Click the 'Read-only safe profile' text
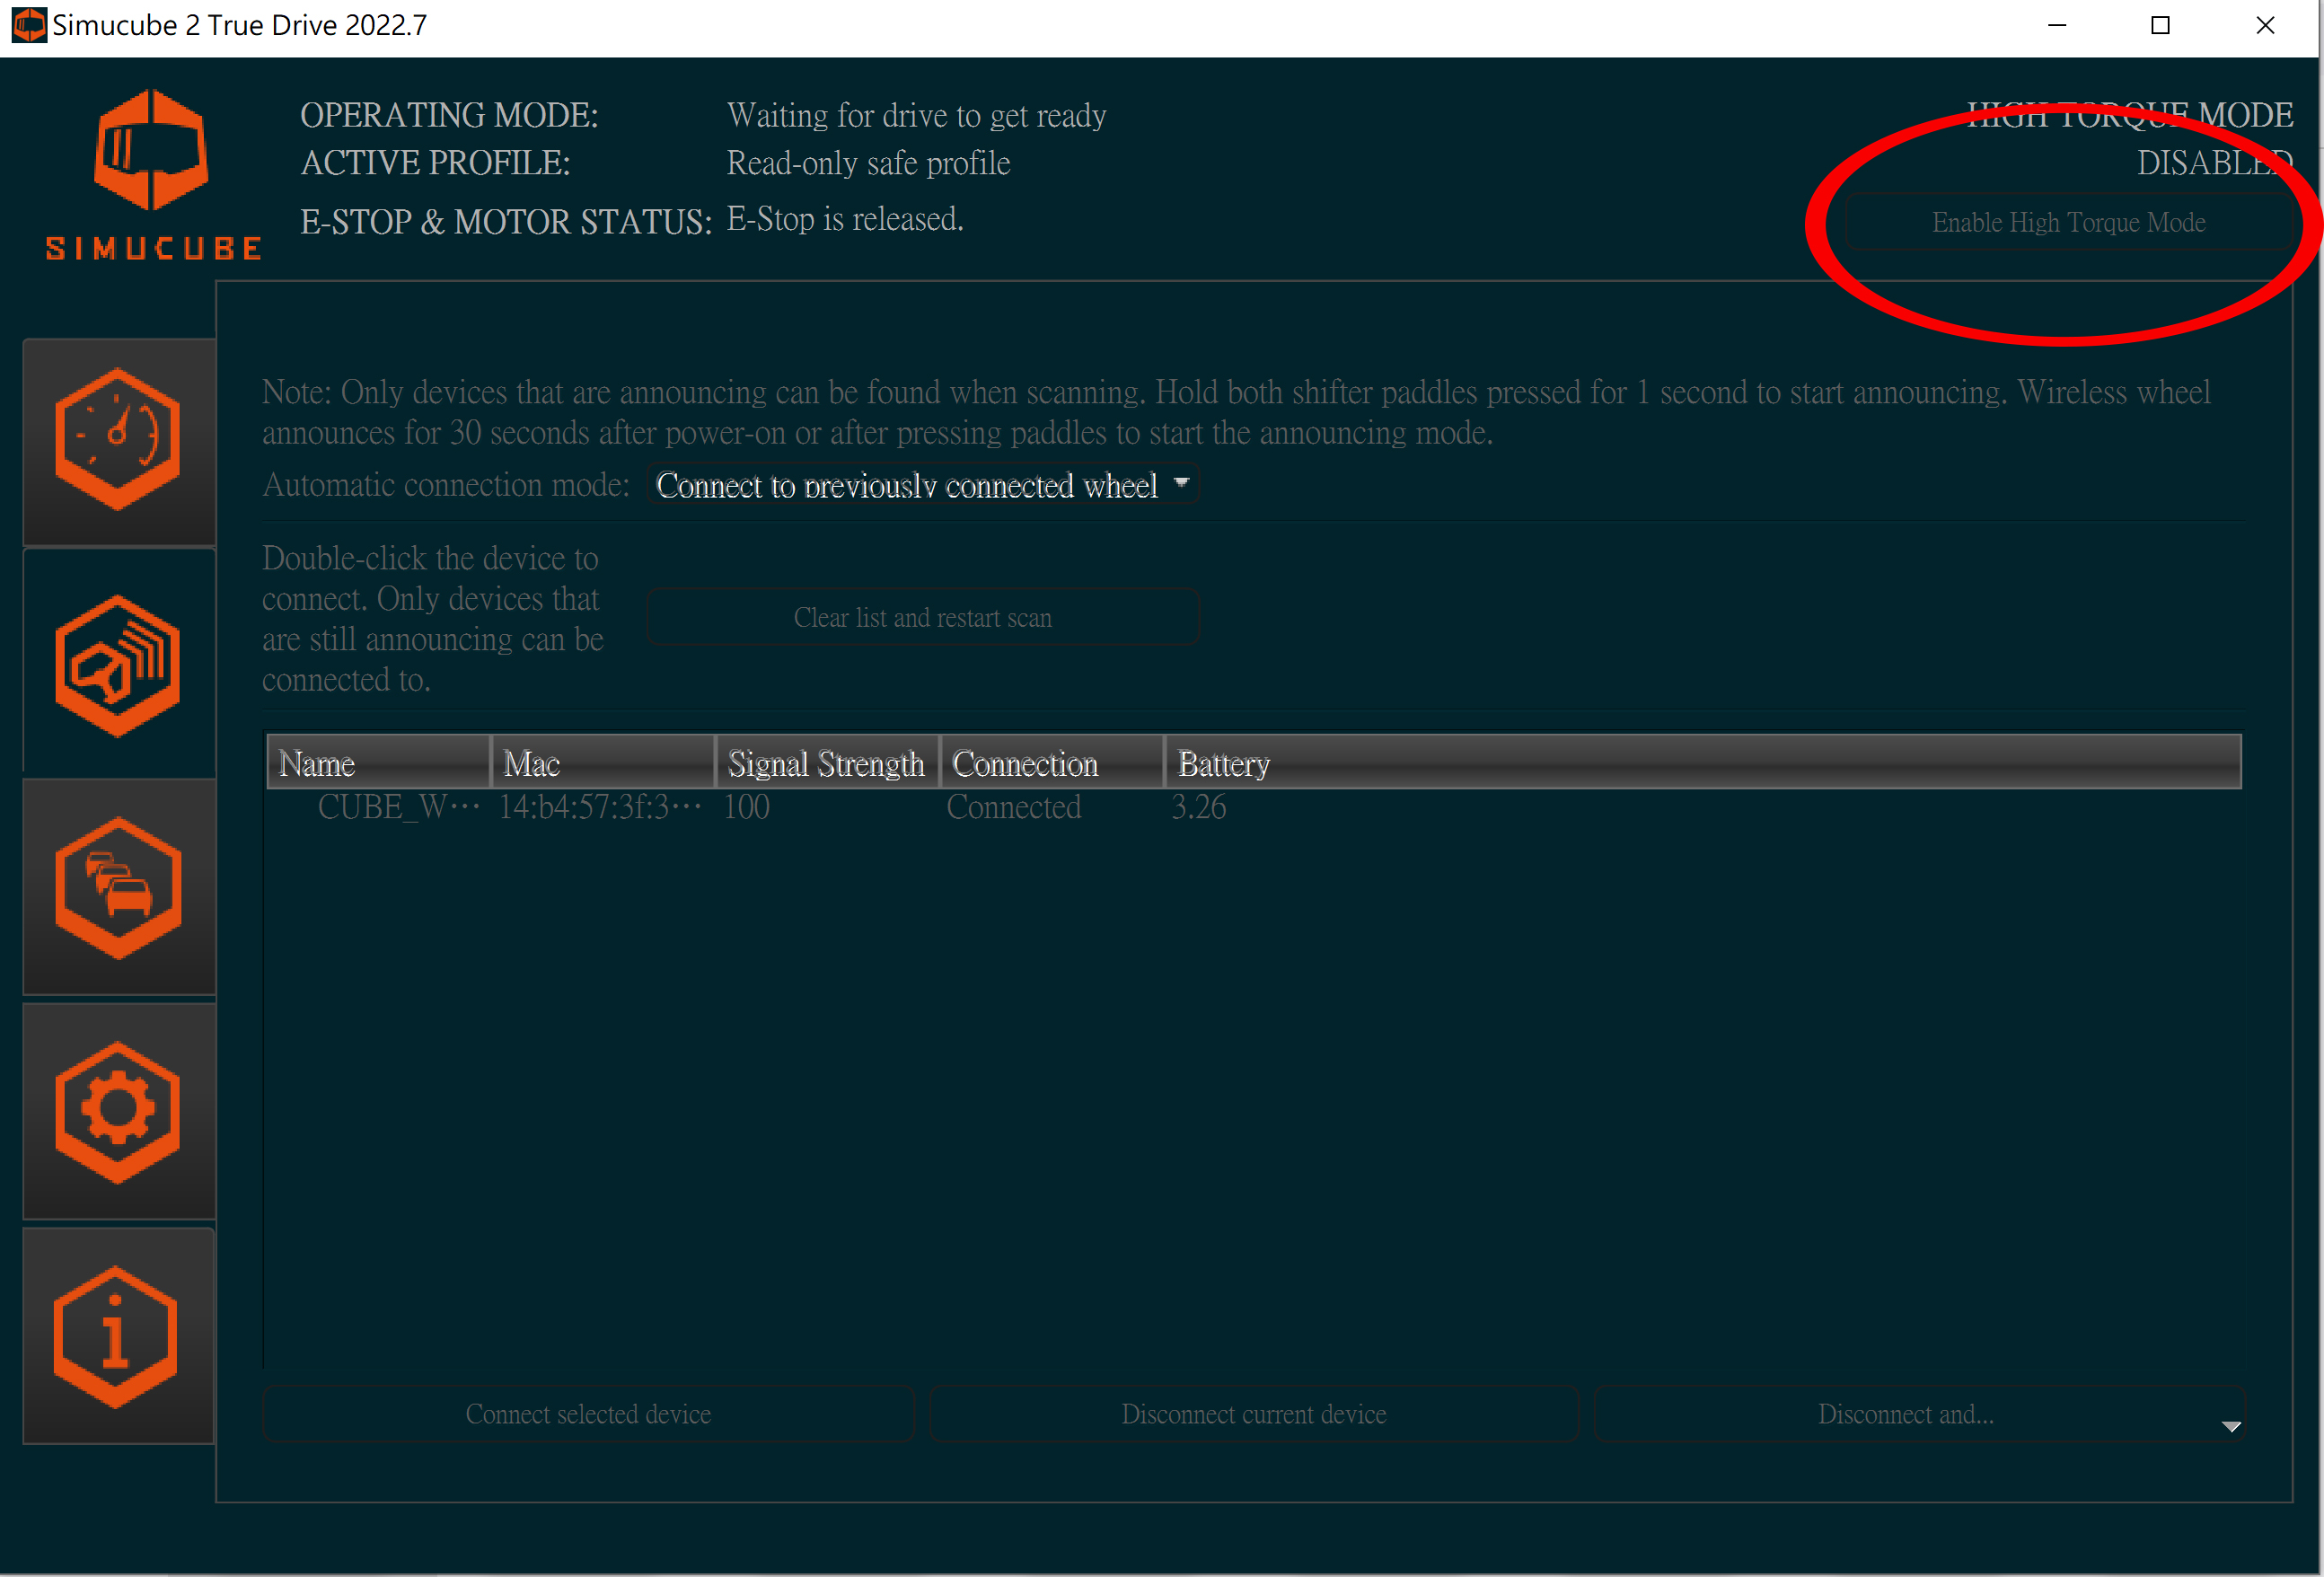 pos(868,163)
